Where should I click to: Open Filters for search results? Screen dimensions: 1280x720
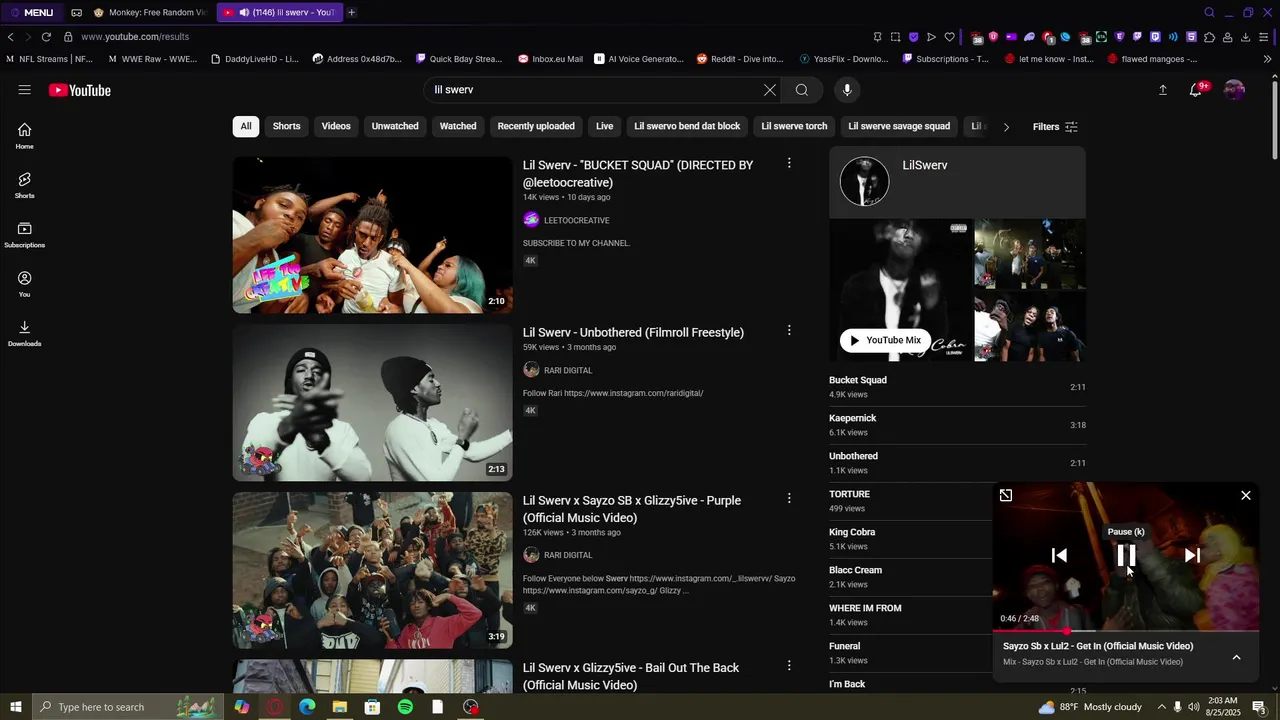[1055, 127]
